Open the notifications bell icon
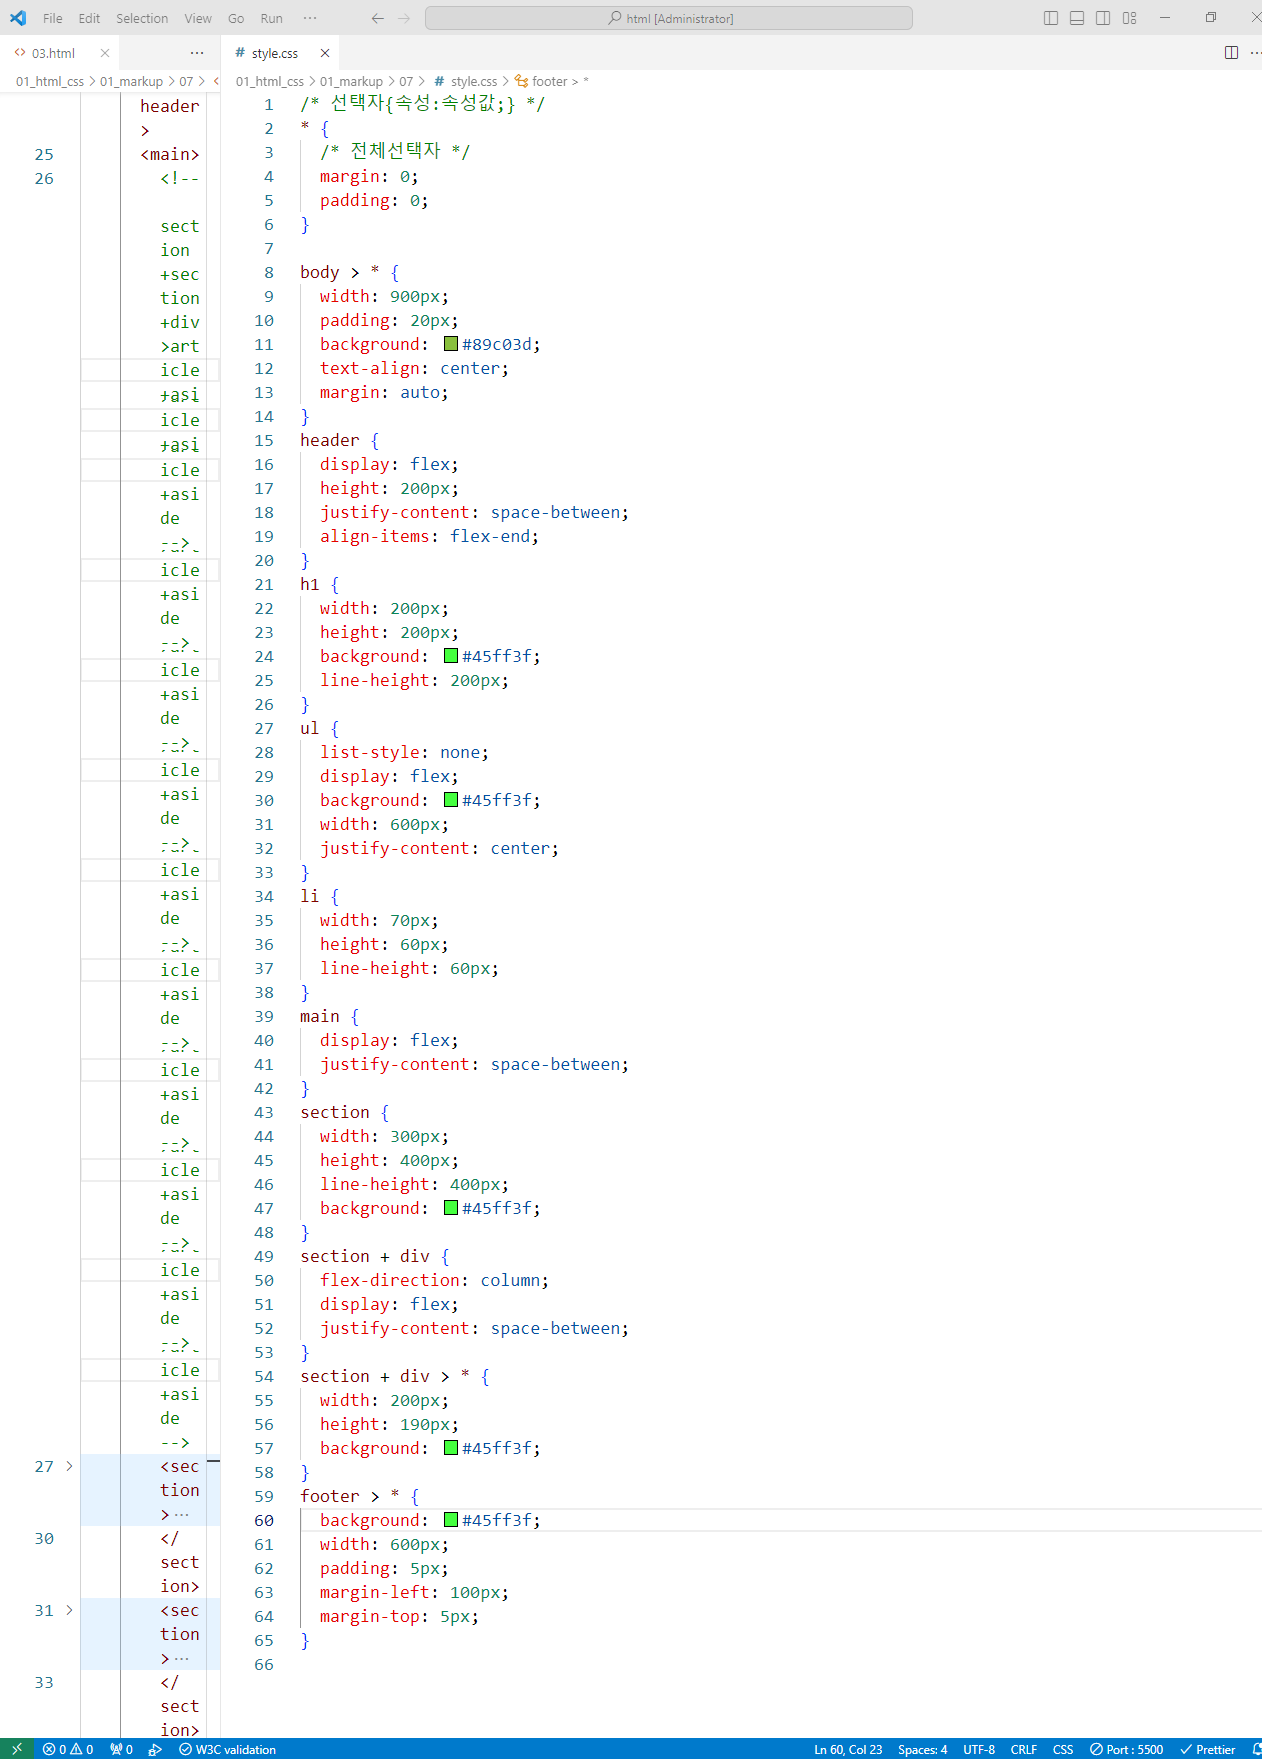 click(x=1256, y=1749)
